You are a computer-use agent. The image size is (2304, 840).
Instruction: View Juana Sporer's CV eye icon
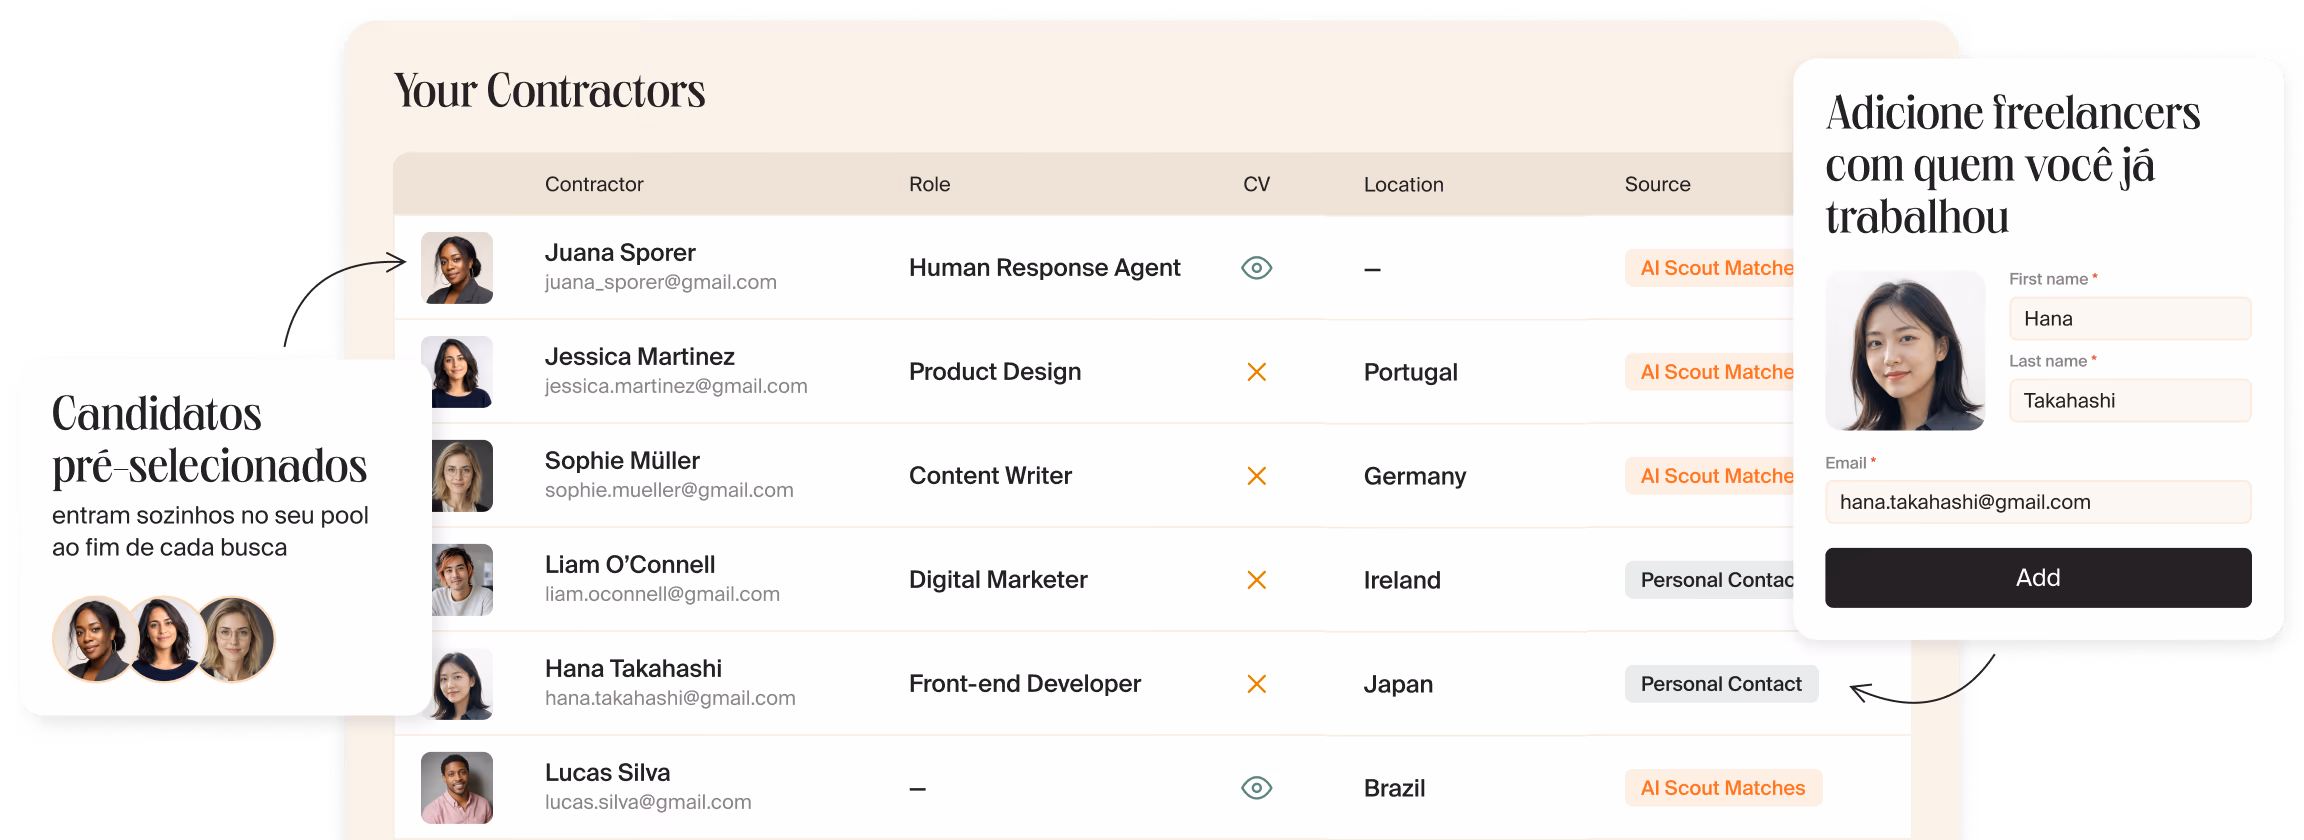point(1256,268)
